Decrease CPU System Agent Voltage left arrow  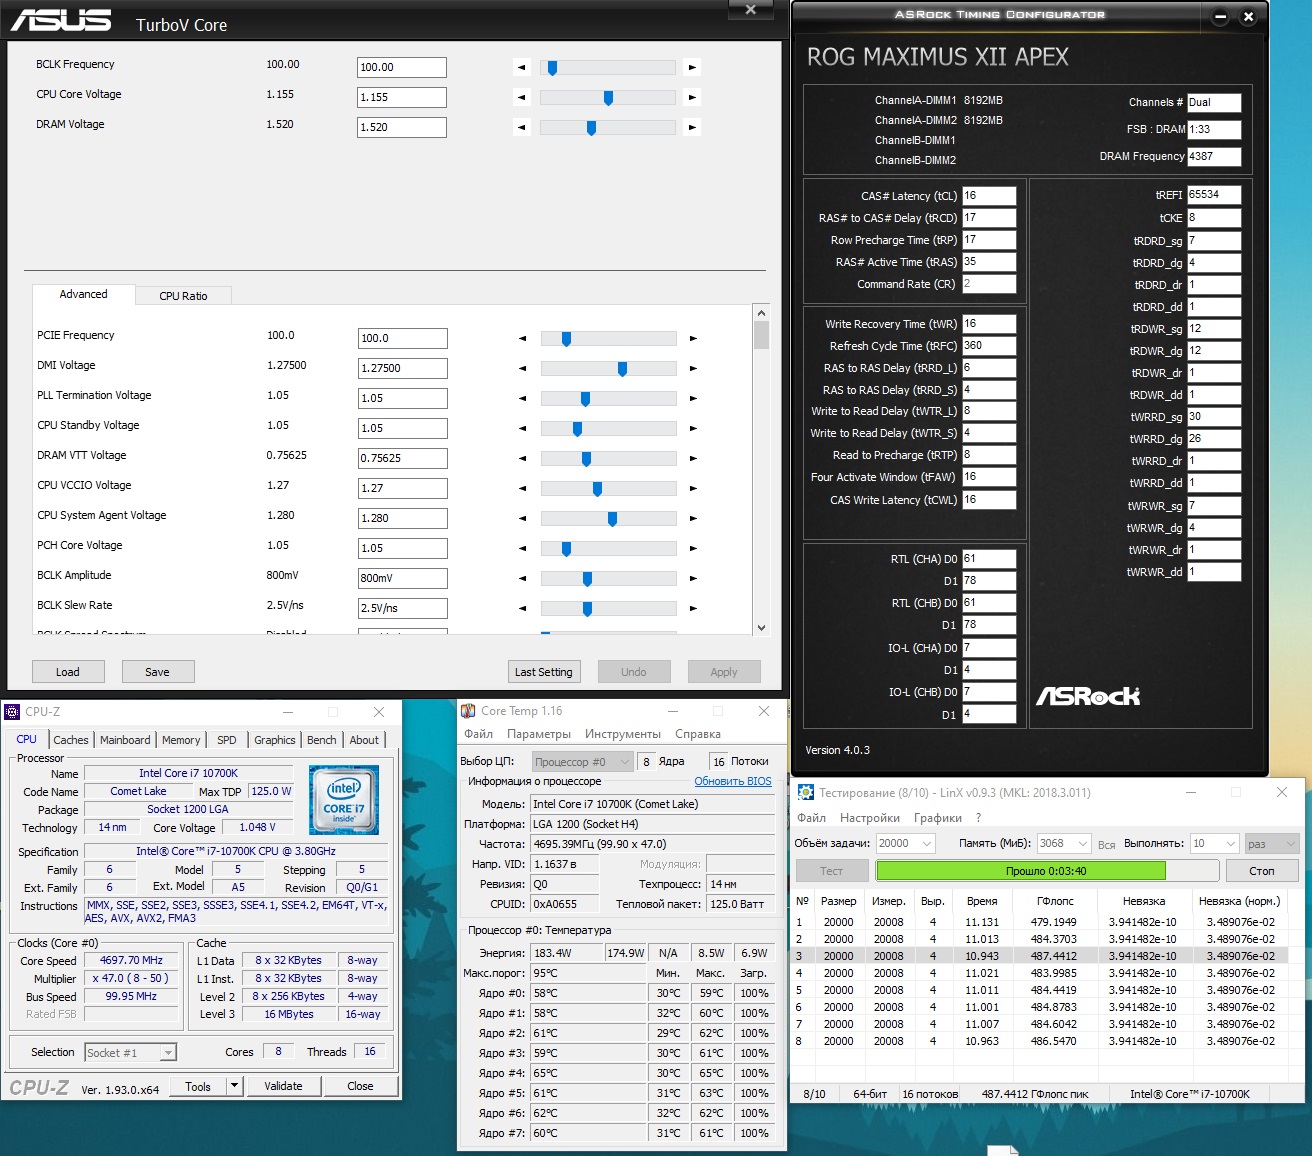point(522,519)
